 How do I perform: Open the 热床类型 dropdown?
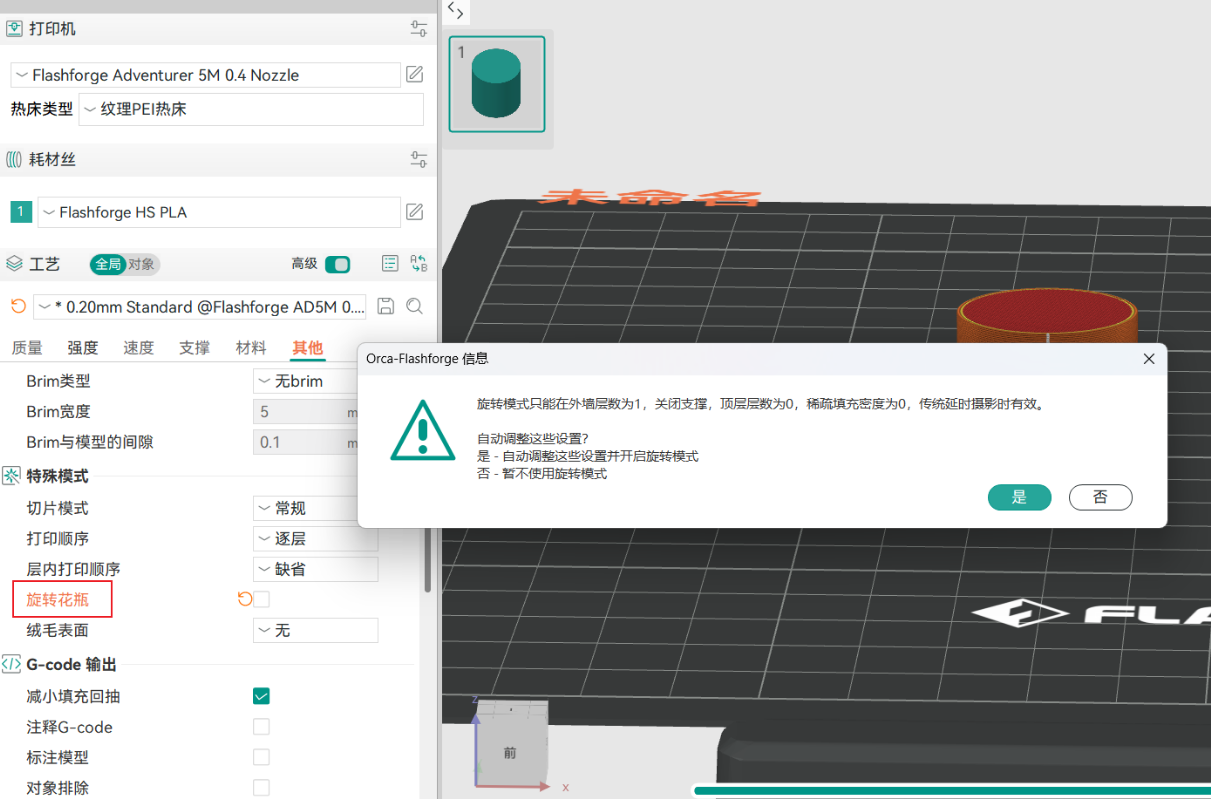coord(251,109)
